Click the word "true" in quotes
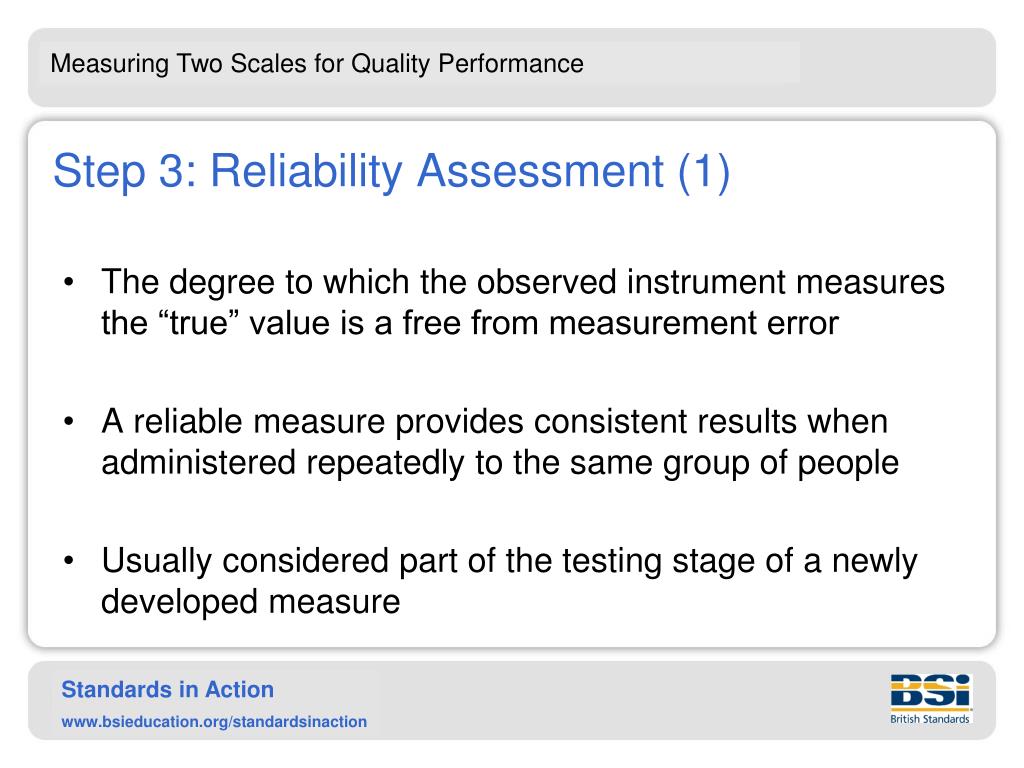1024x768 pixels. tap(200, 323)
